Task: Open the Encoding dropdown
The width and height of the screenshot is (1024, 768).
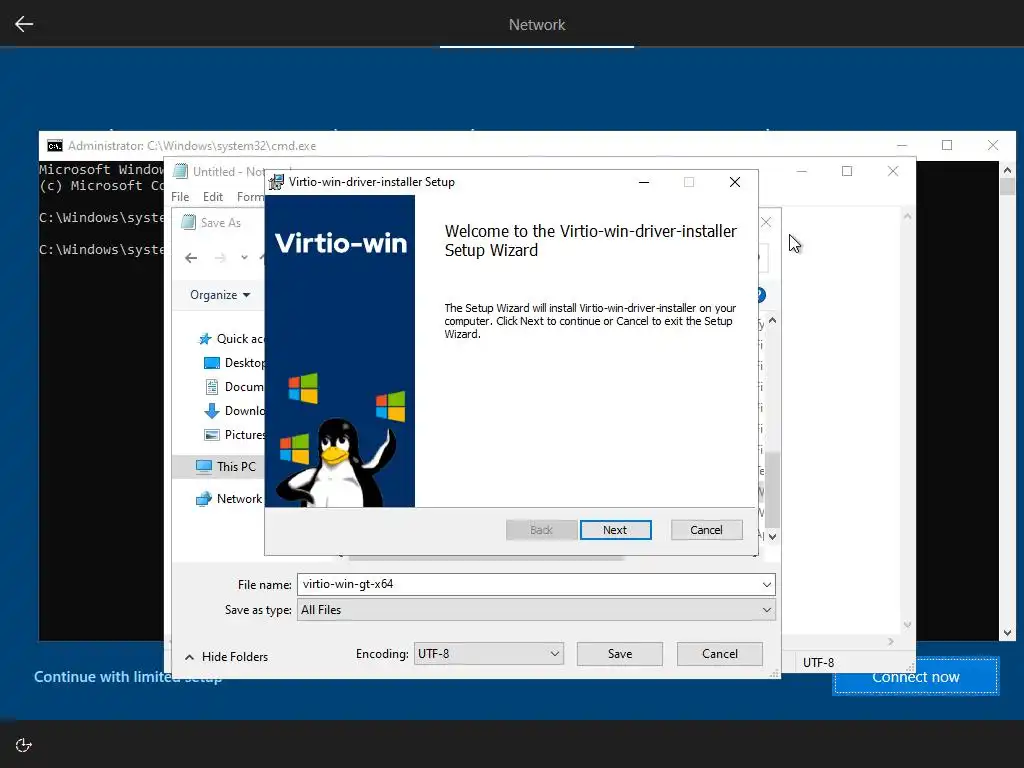Action: coord(488,654)
